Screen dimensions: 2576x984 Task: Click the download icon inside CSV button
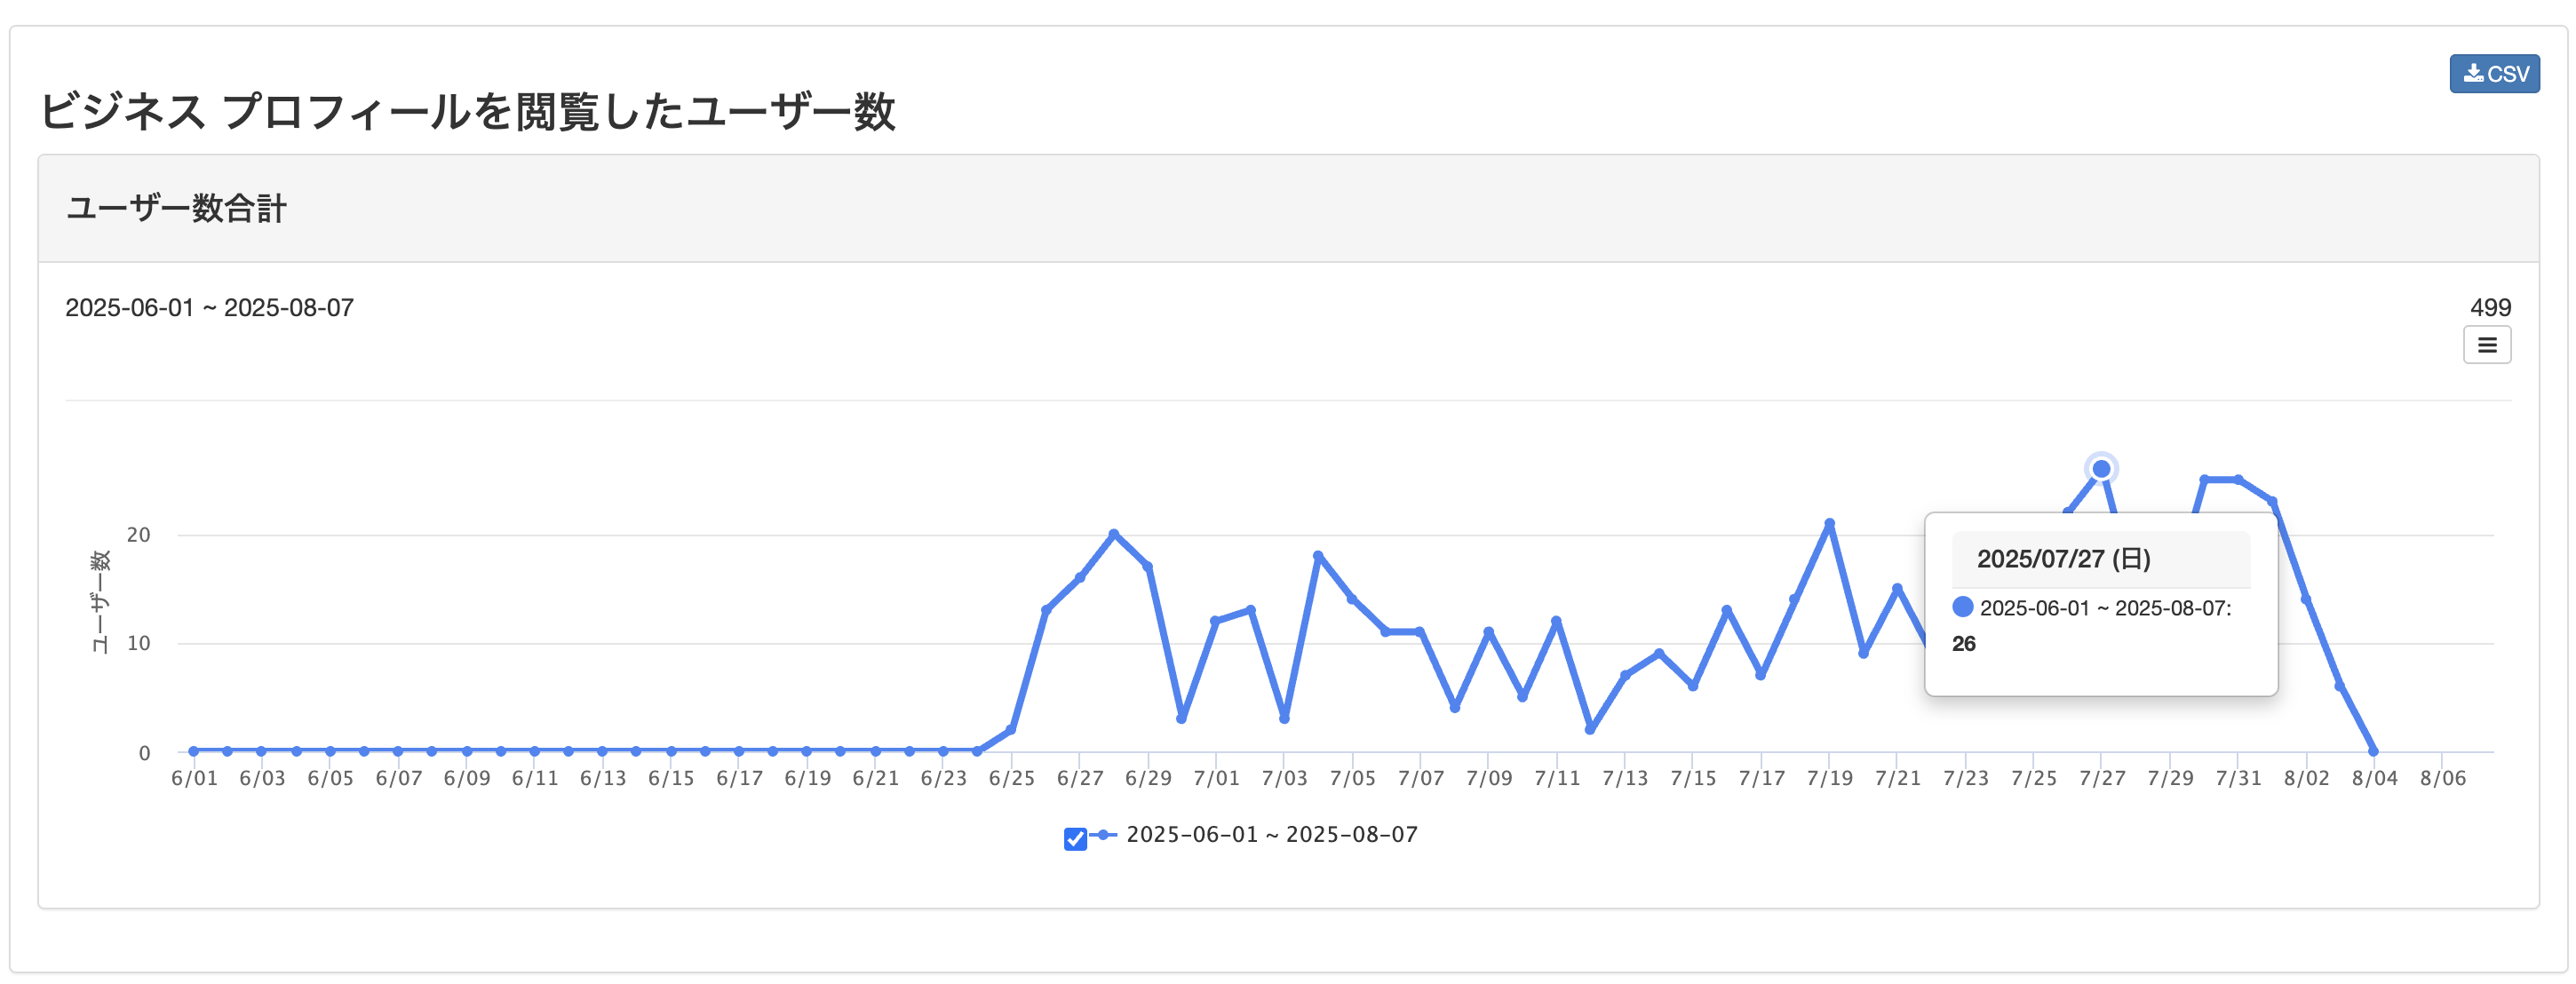tap(2473, 73)
